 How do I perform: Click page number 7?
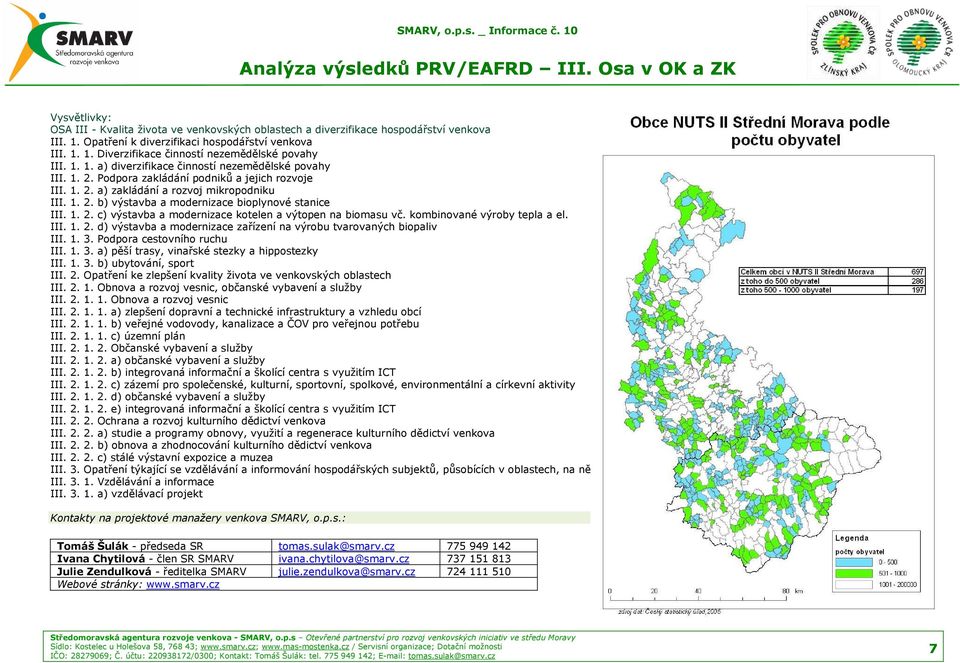933,648
